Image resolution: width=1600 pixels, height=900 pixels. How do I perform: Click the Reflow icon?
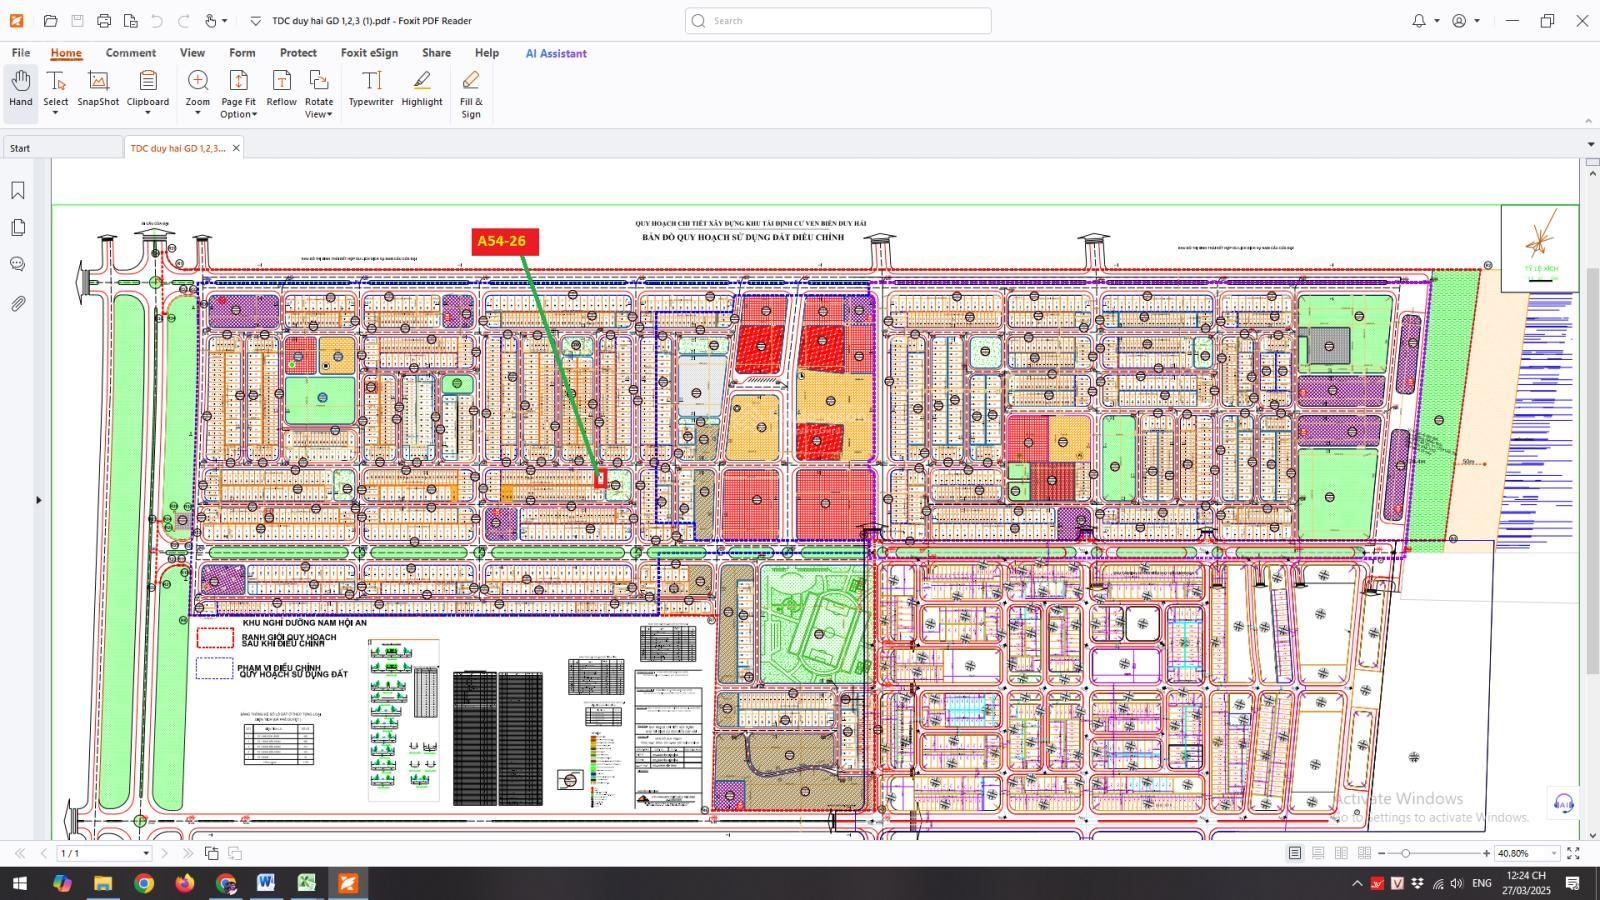(x=281, y=81)
